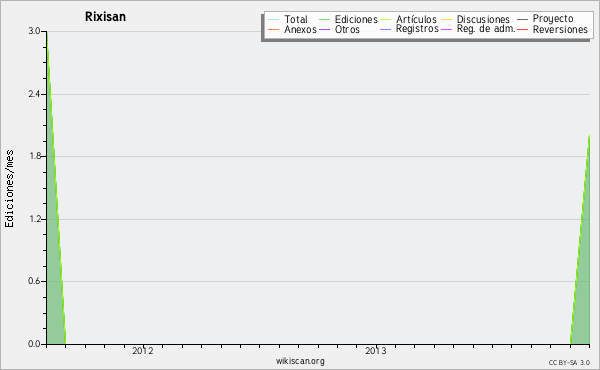Click the y-axis value 0.6
The height and width of the screenshot is (370, 600).
34,282
